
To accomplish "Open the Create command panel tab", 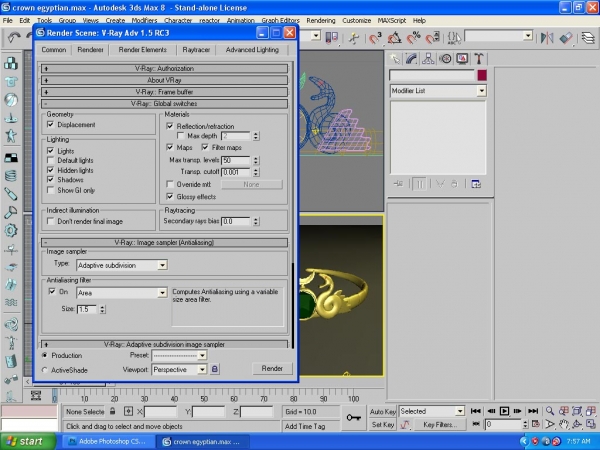I will point(395,59).
